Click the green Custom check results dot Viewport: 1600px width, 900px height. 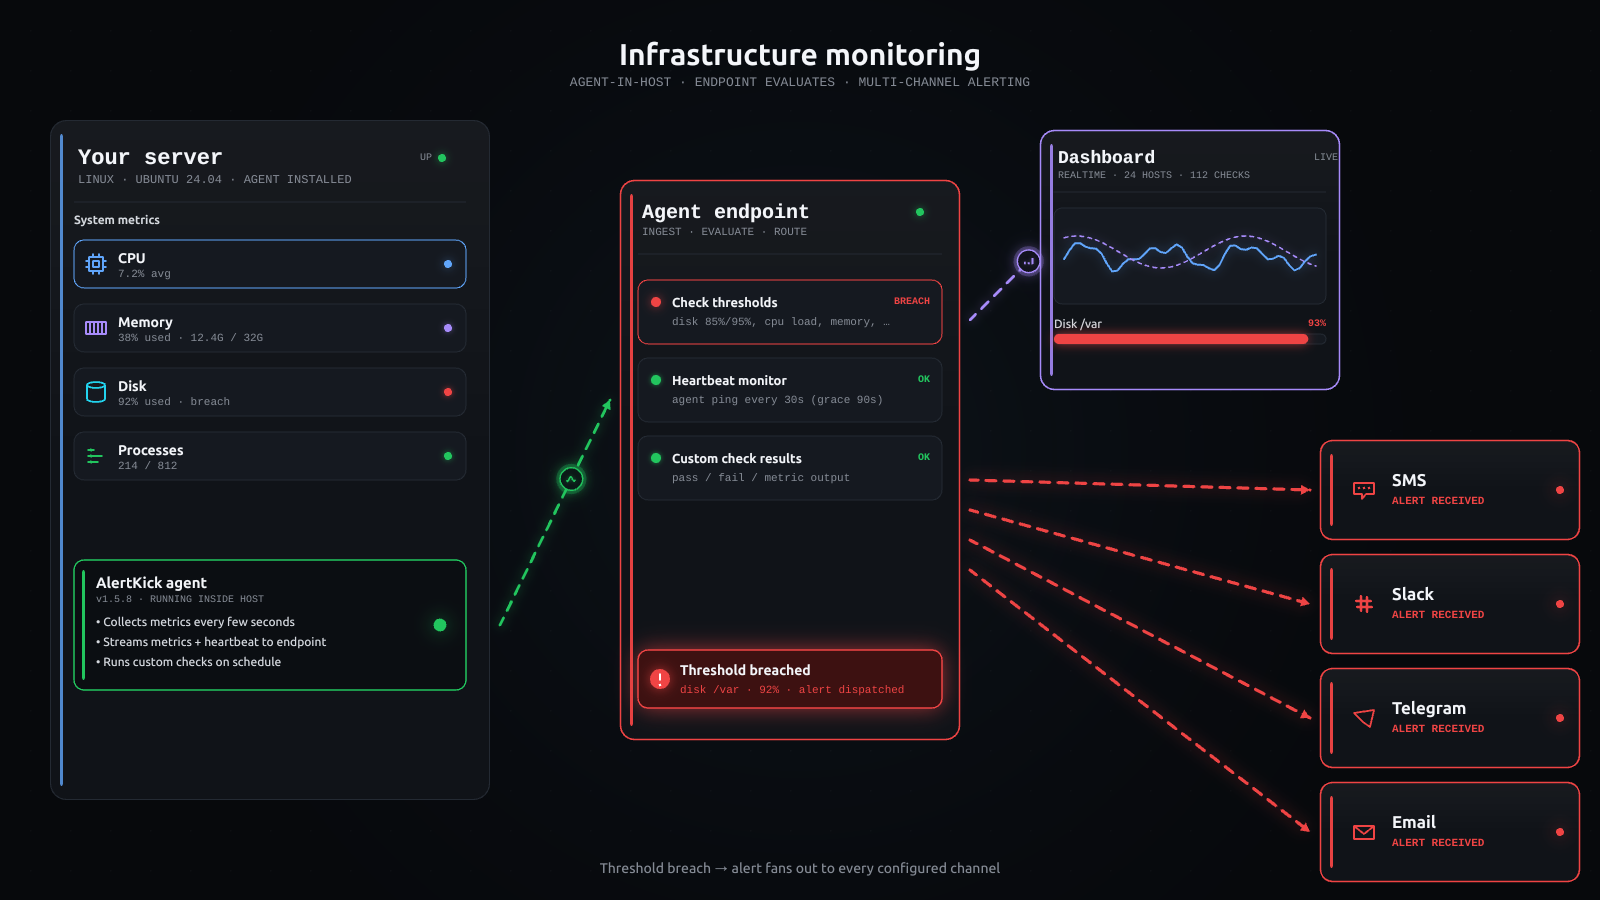tap(656, 458)
